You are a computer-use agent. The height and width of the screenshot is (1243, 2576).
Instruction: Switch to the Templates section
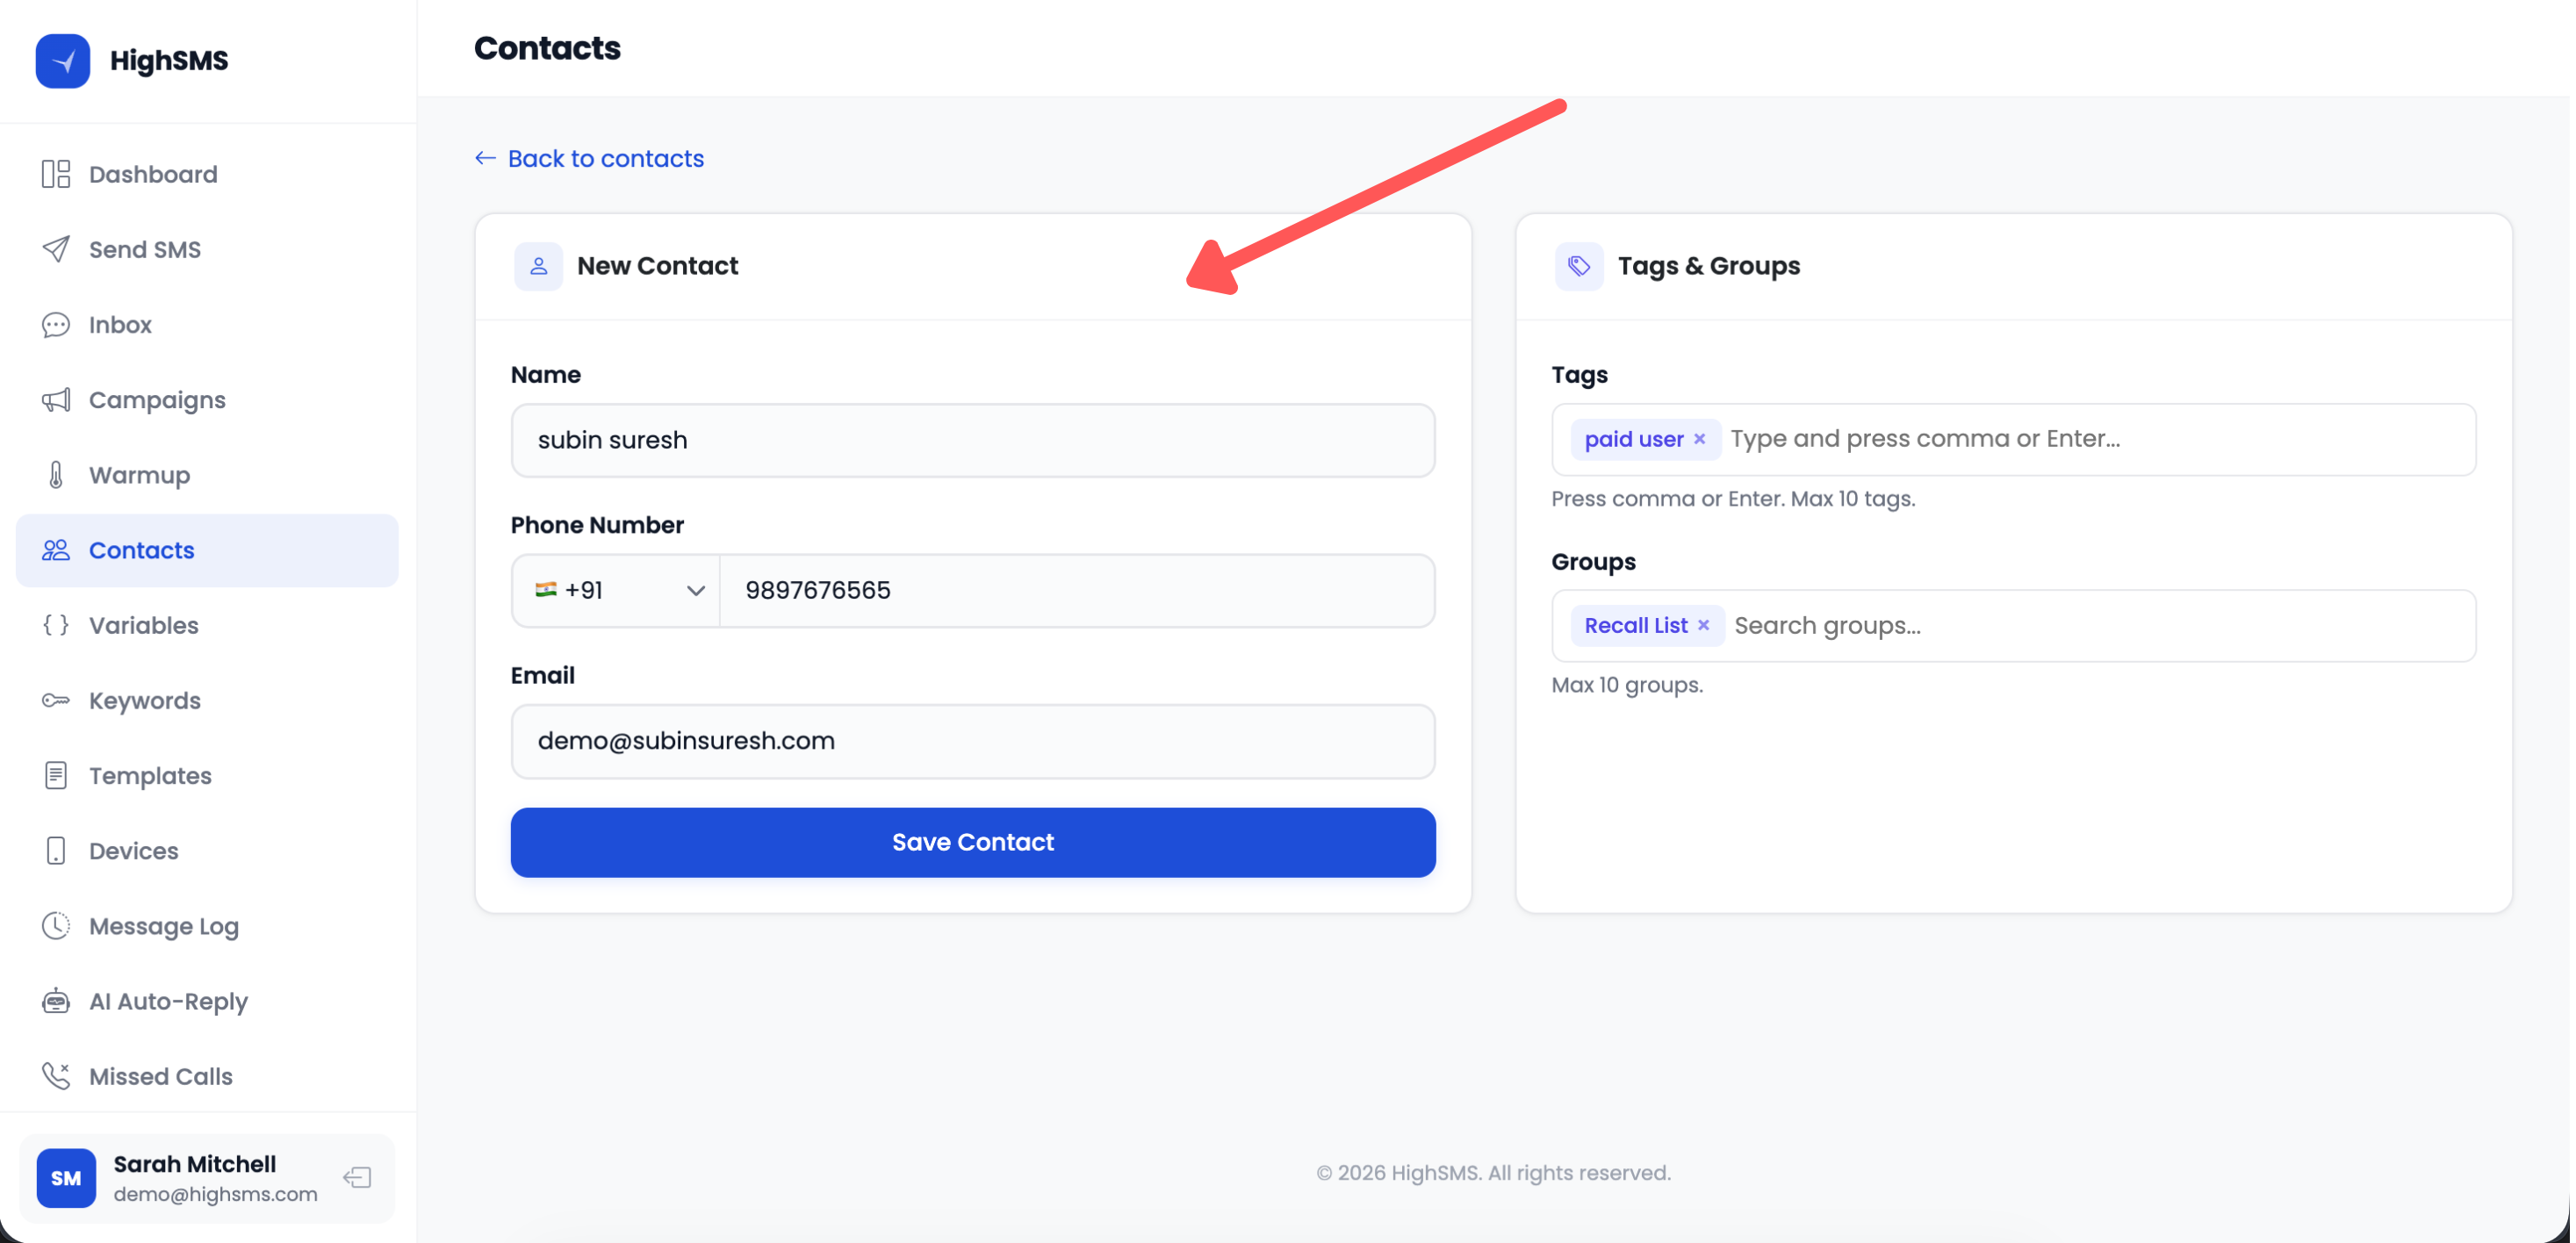150,775
